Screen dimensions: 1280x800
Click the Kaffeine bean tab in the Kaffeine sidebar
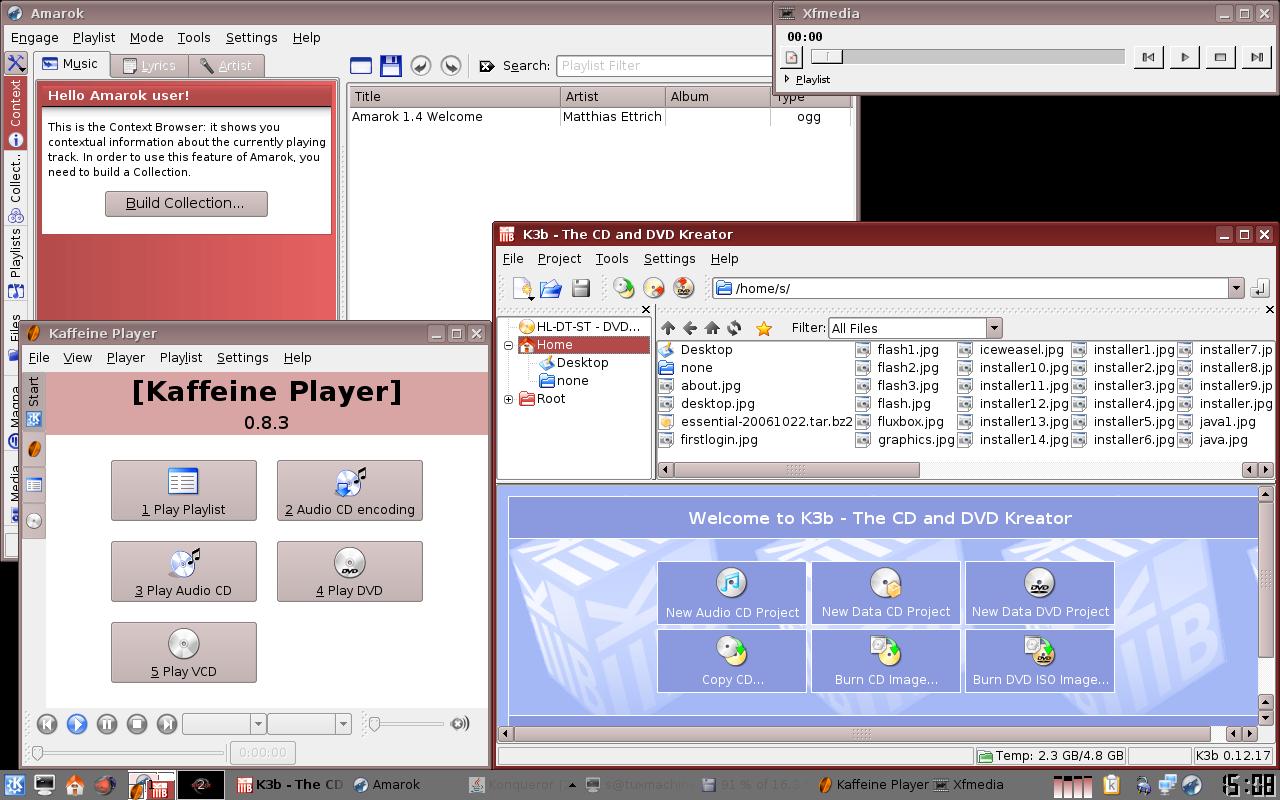[x=34, y=449]
